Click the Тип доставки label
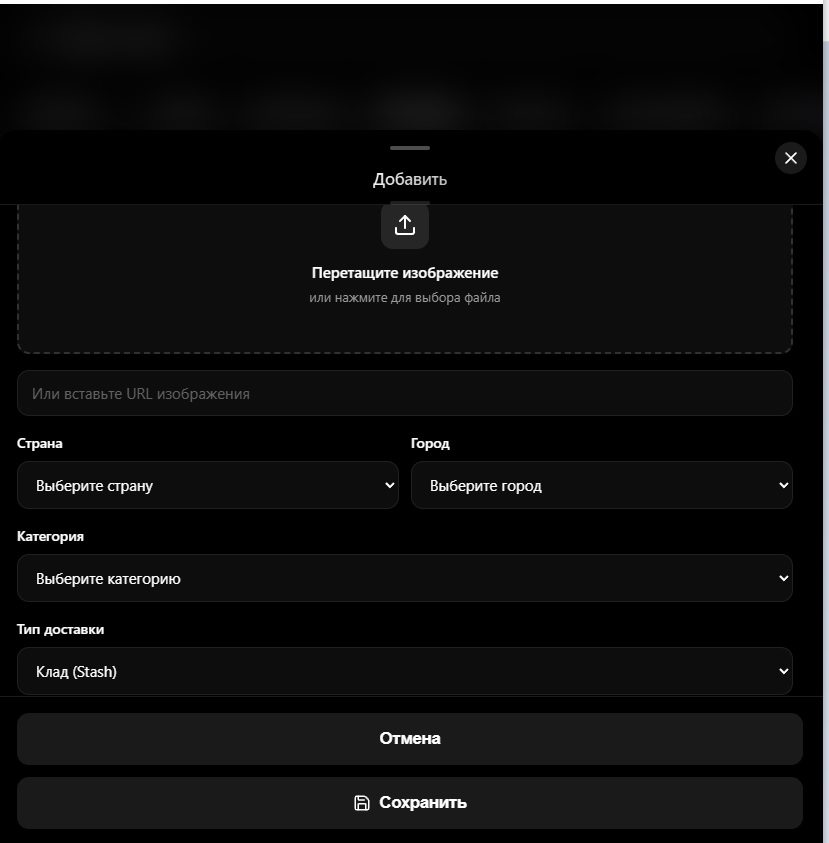This screenshot has height=843, width=829. pos(61,630)
